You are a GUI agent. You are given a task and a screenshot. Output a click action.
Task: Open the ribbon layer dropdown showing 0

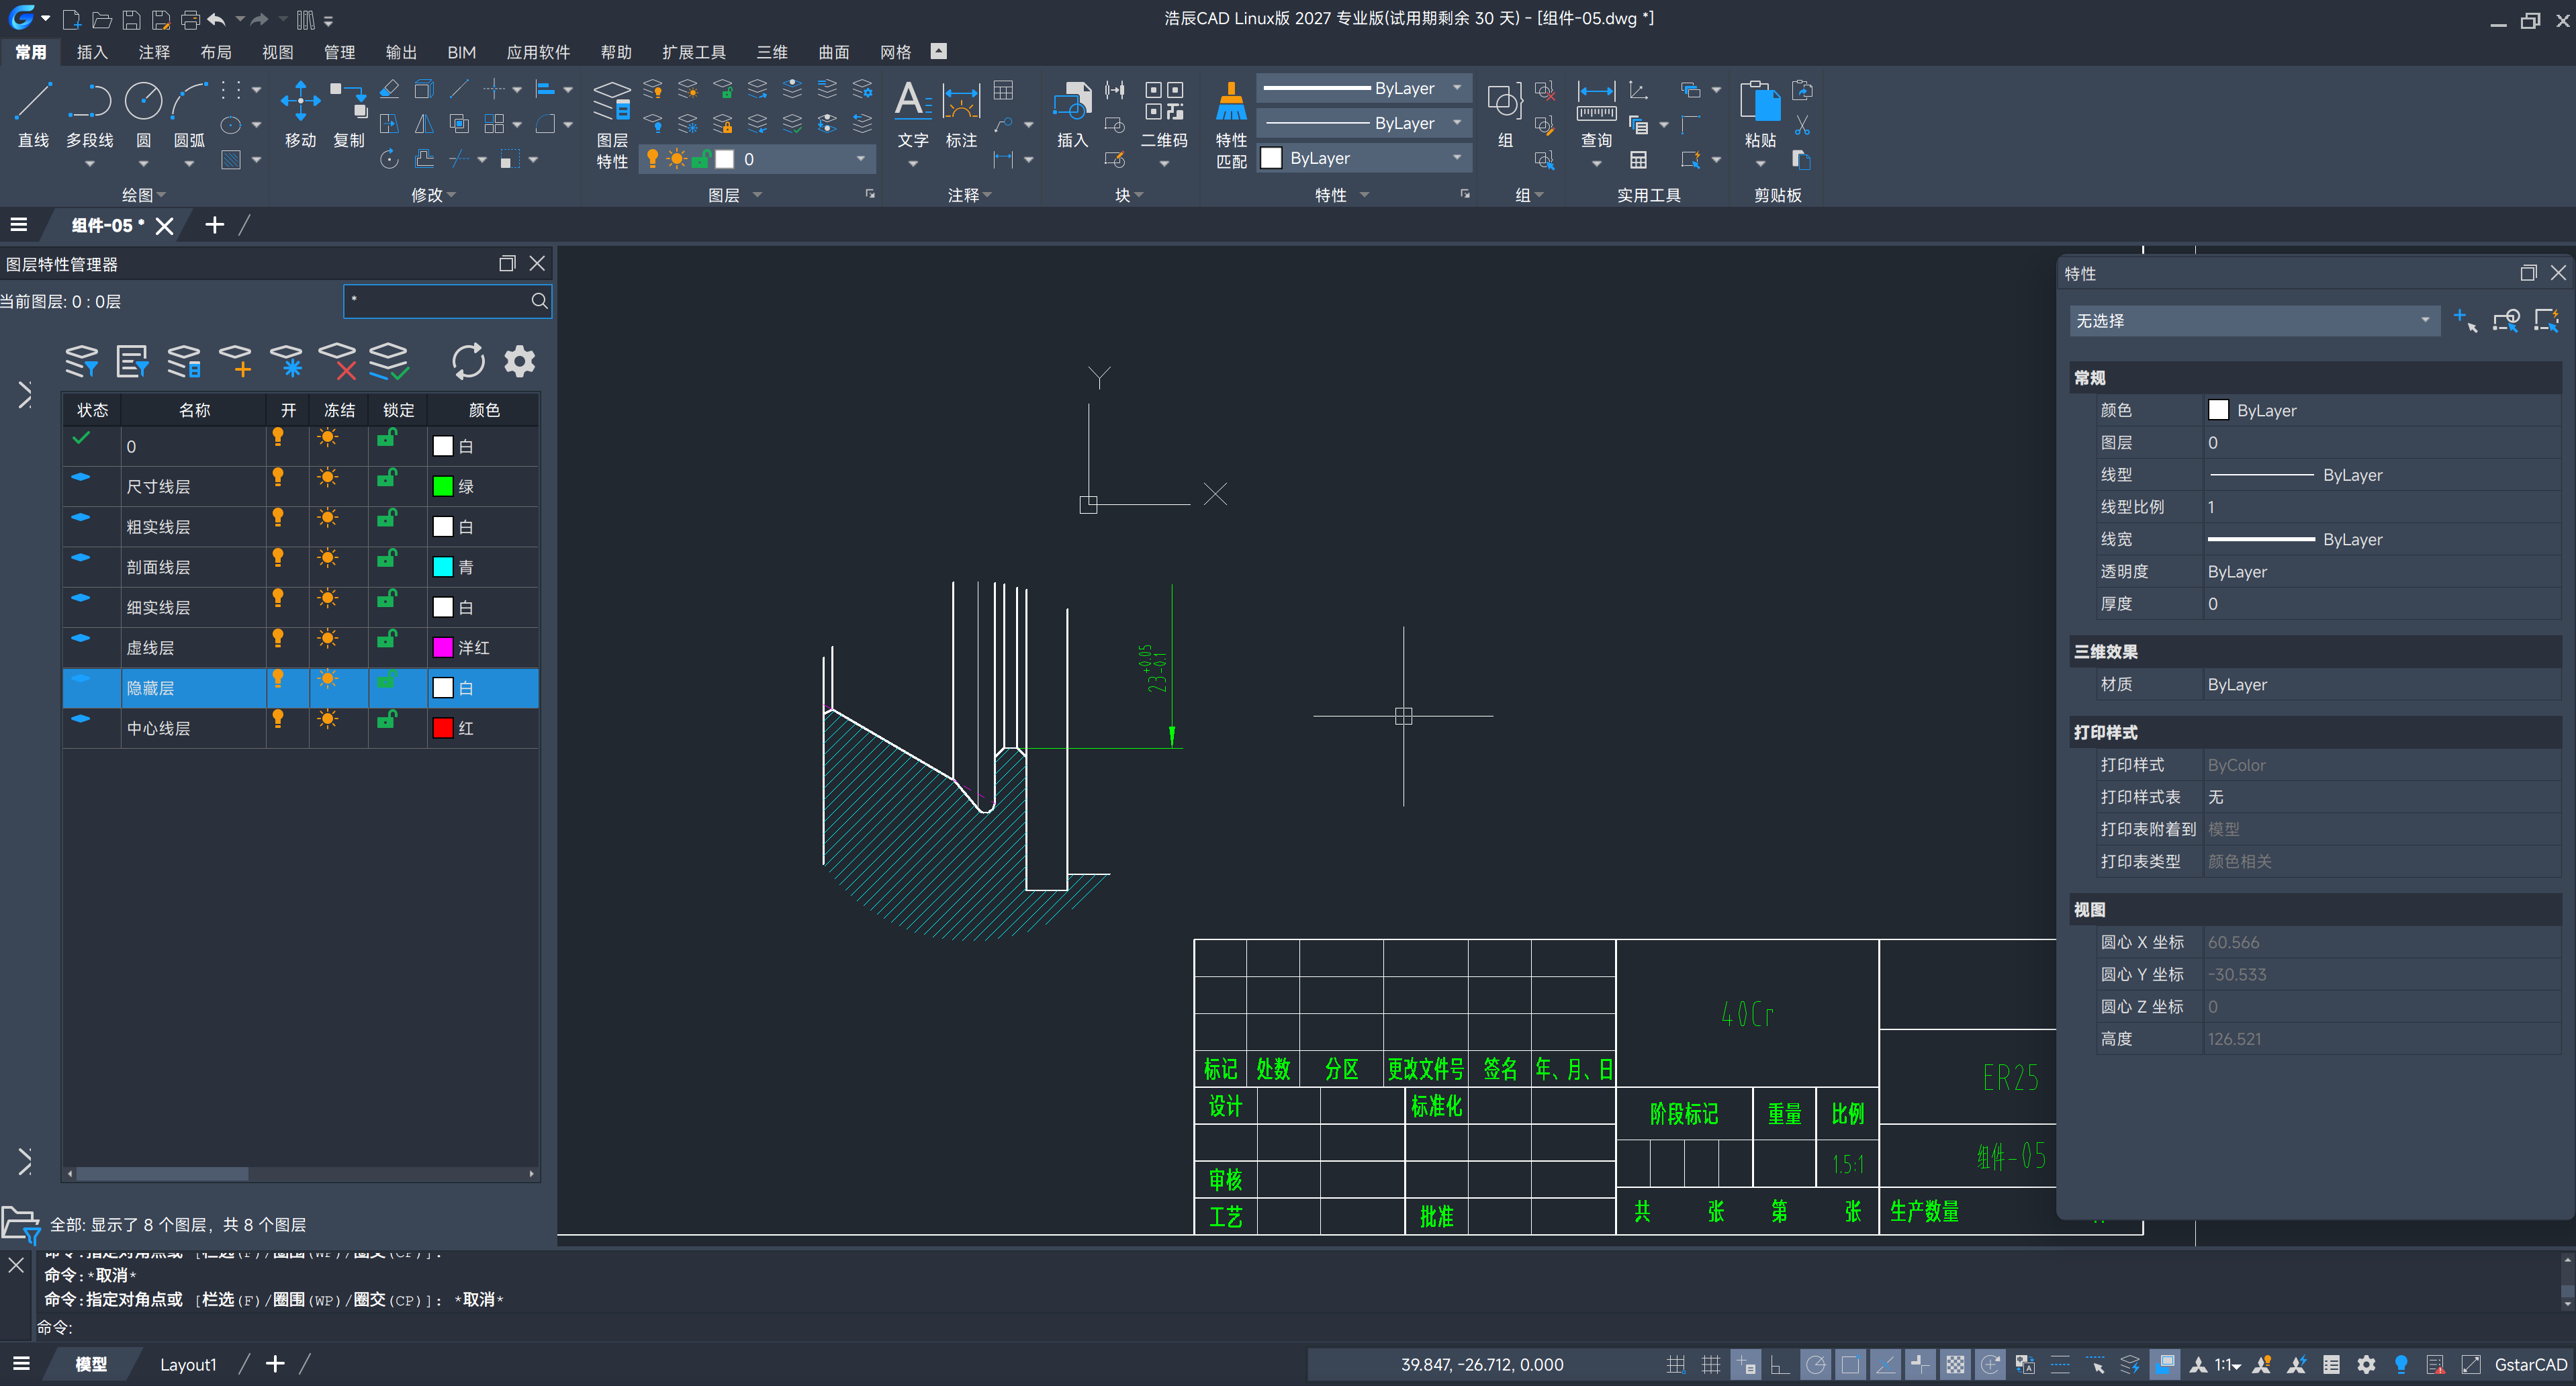tap(757, 159)
